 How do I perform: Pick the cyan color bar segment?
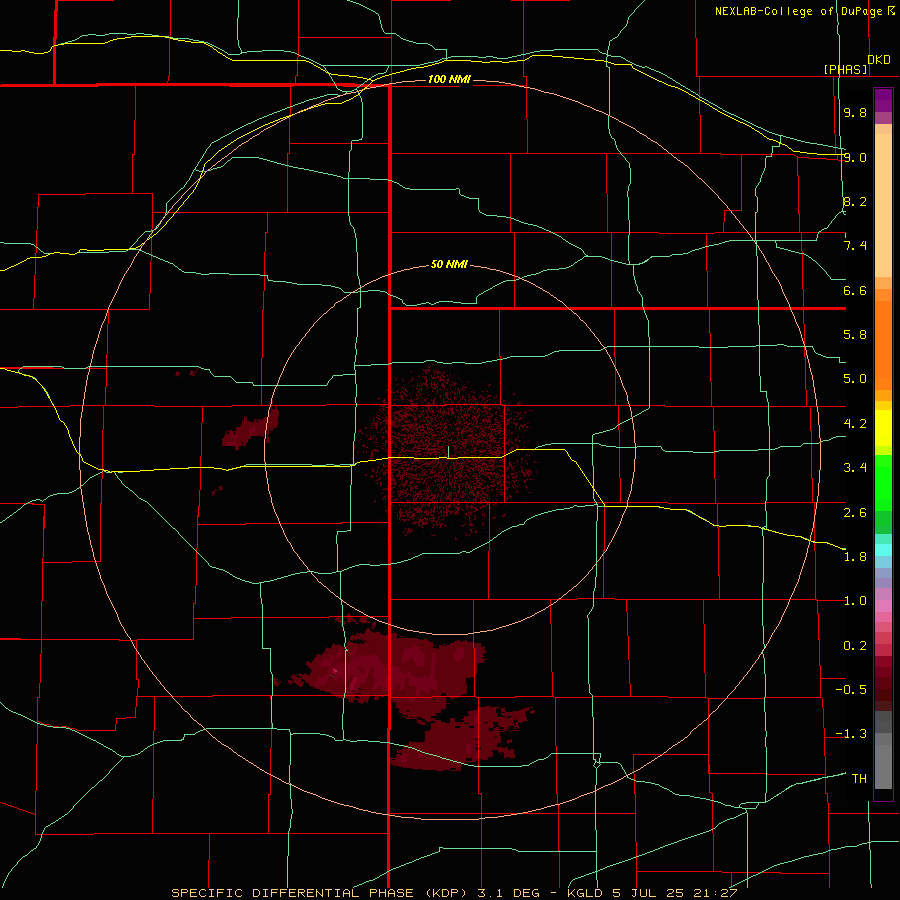(883, 550)
